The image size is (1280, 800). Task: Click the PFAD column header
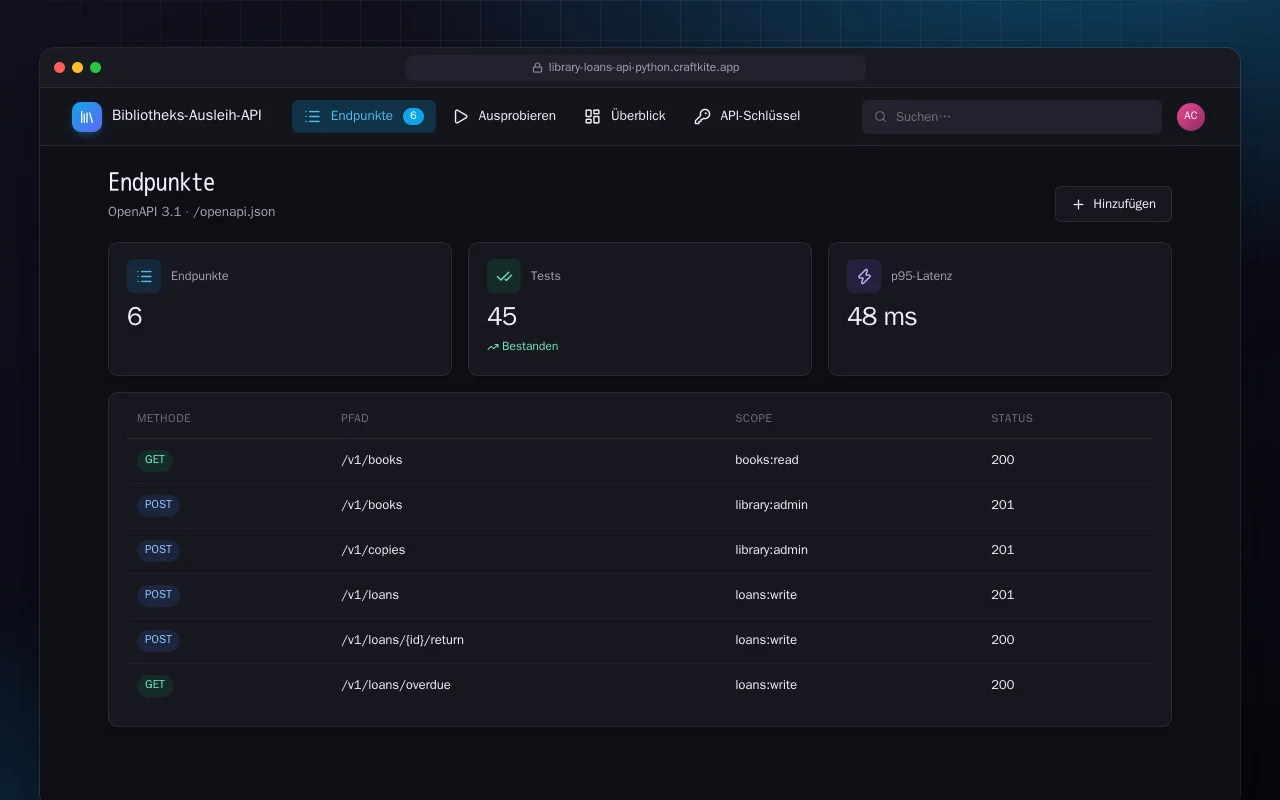point(355,418)
